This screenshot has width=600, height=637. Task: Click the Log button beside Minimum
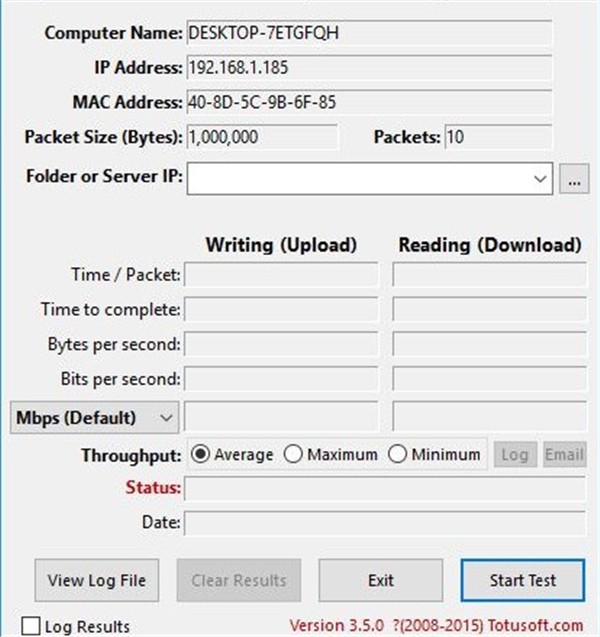(x=515, y=455)
